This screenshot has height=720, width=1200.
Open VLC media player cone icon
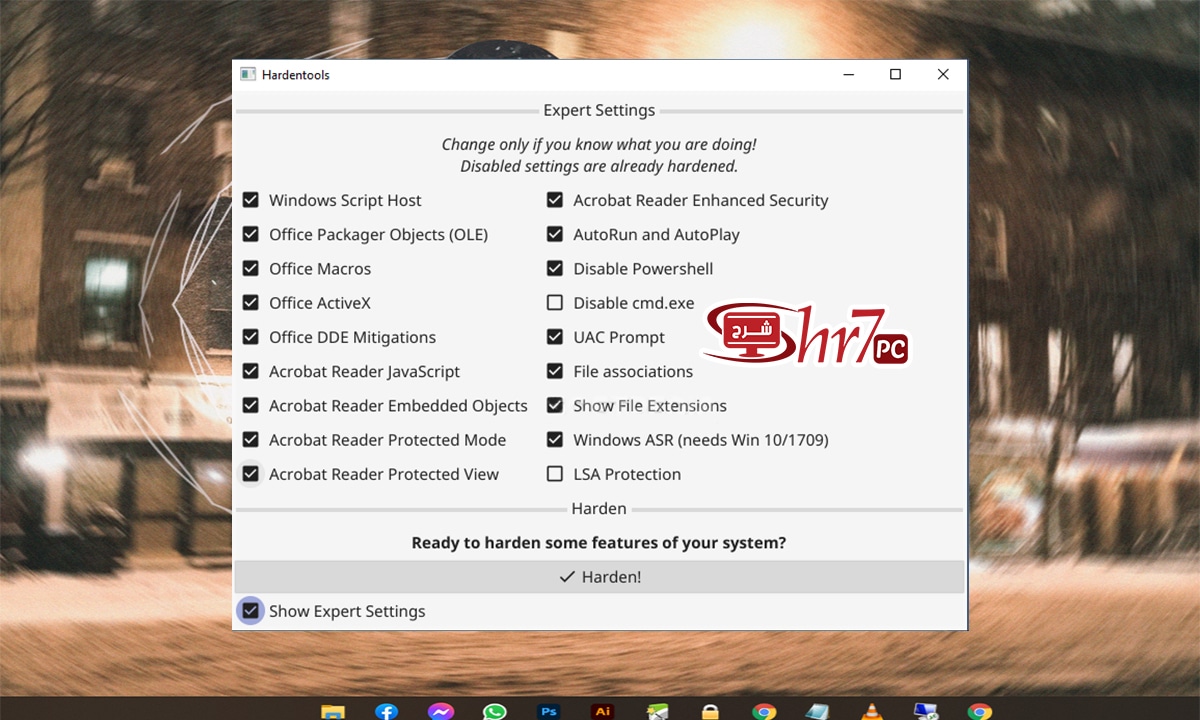[x=872, y=711]
